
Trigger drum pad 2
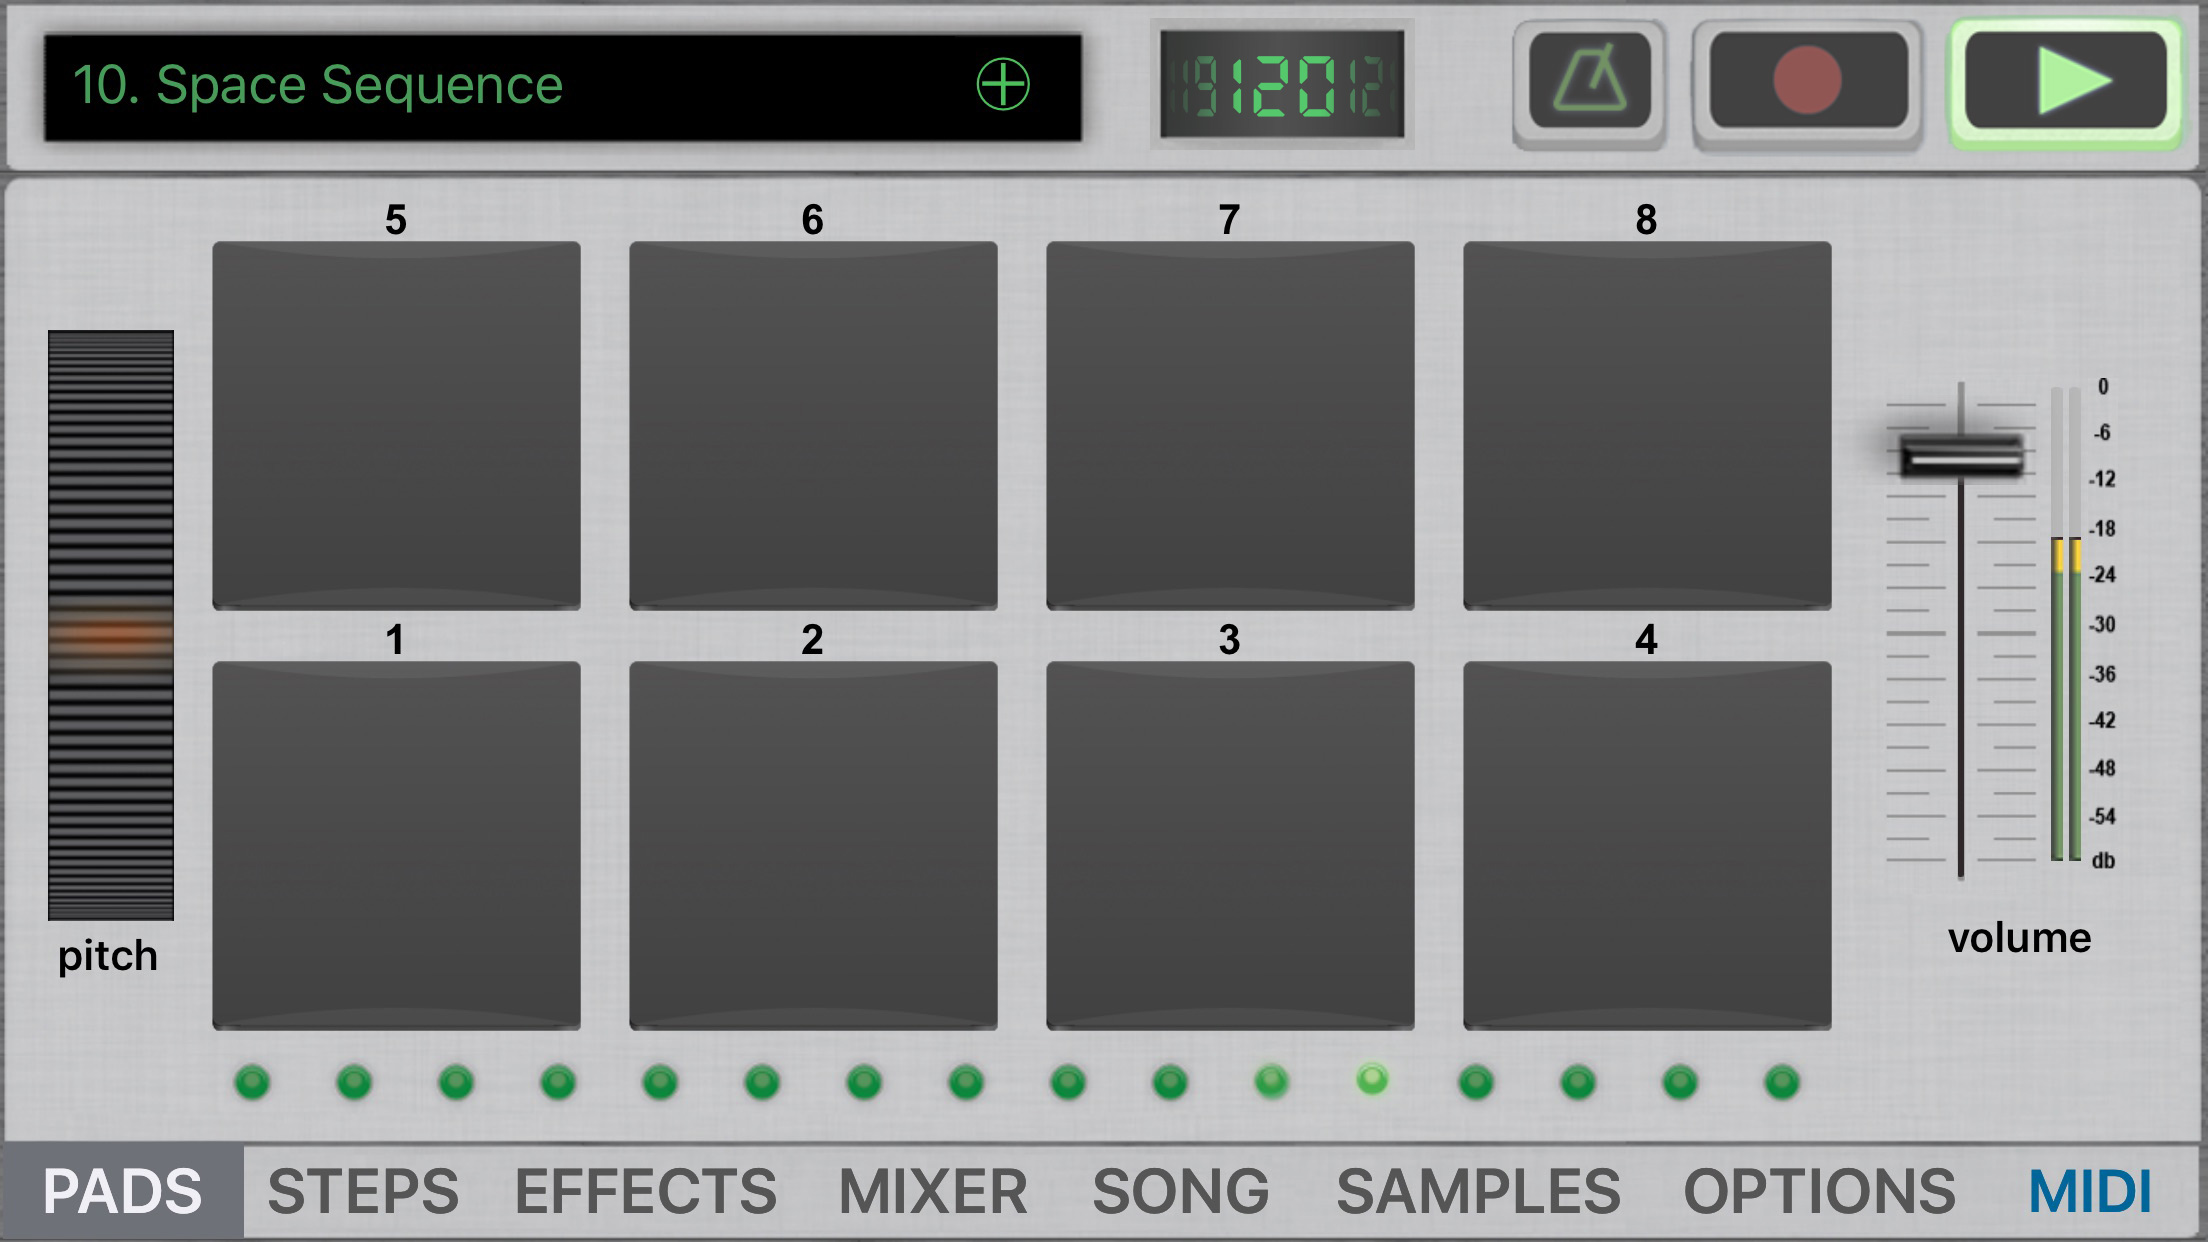click(x=813, y=845)
